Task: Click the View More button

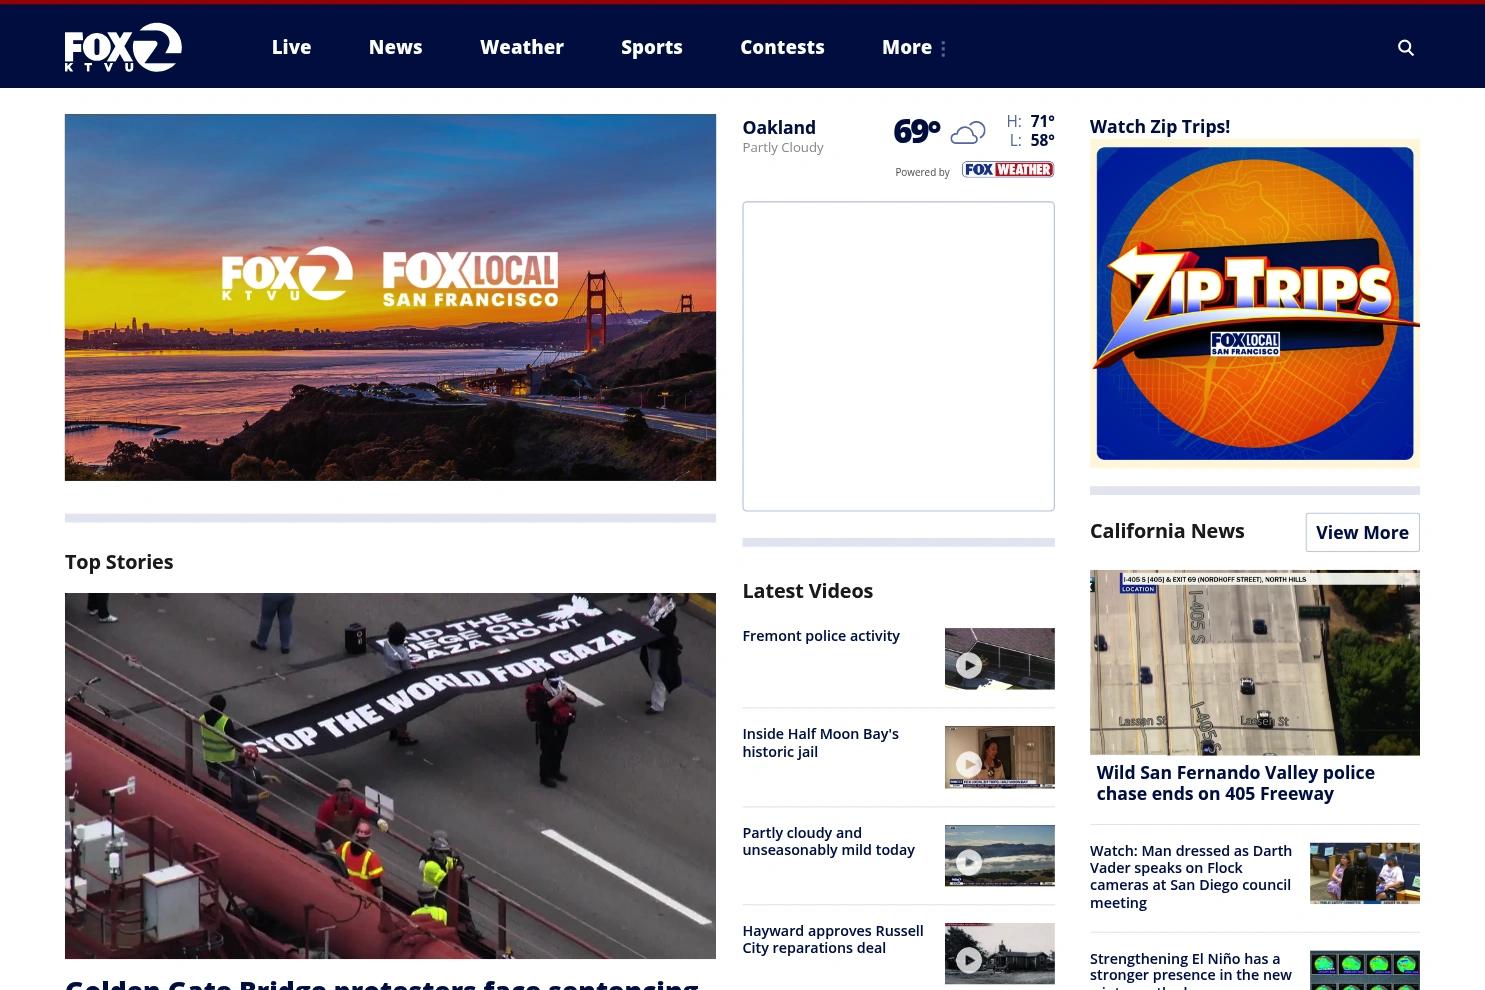Action: coord(1362,533)
